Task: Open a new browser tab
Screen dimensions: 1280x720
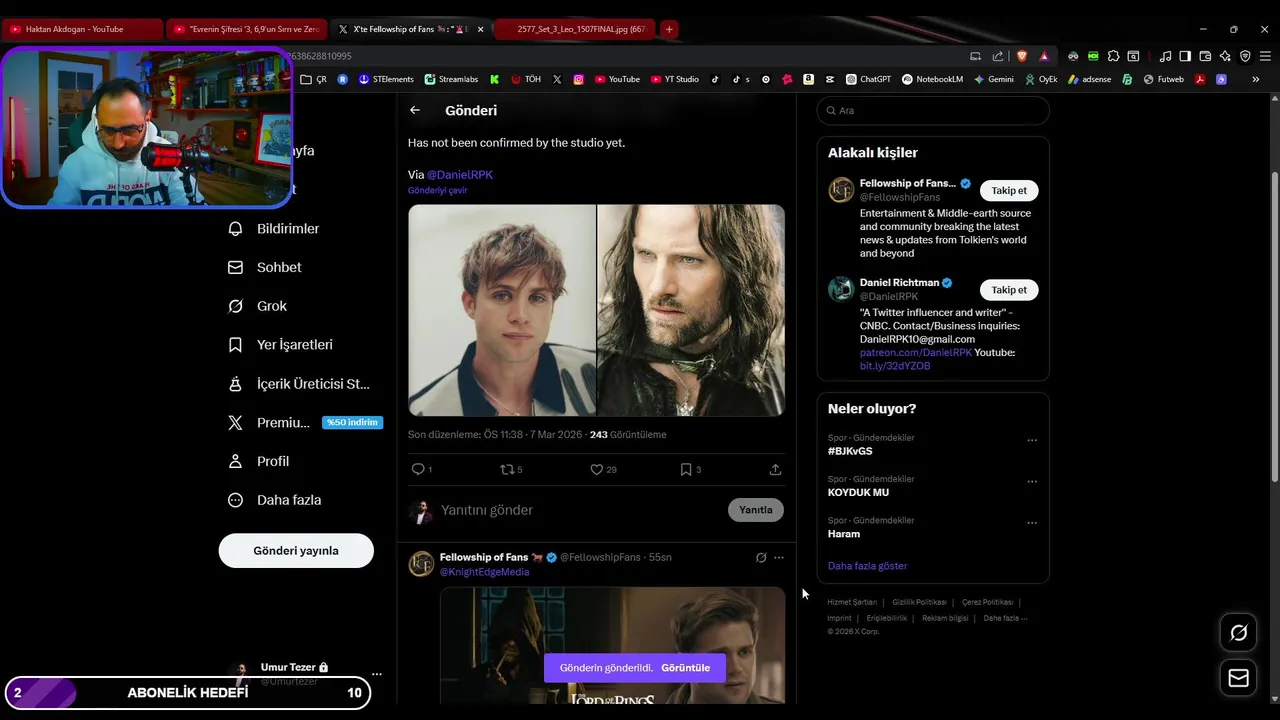Action: point(669,29)
